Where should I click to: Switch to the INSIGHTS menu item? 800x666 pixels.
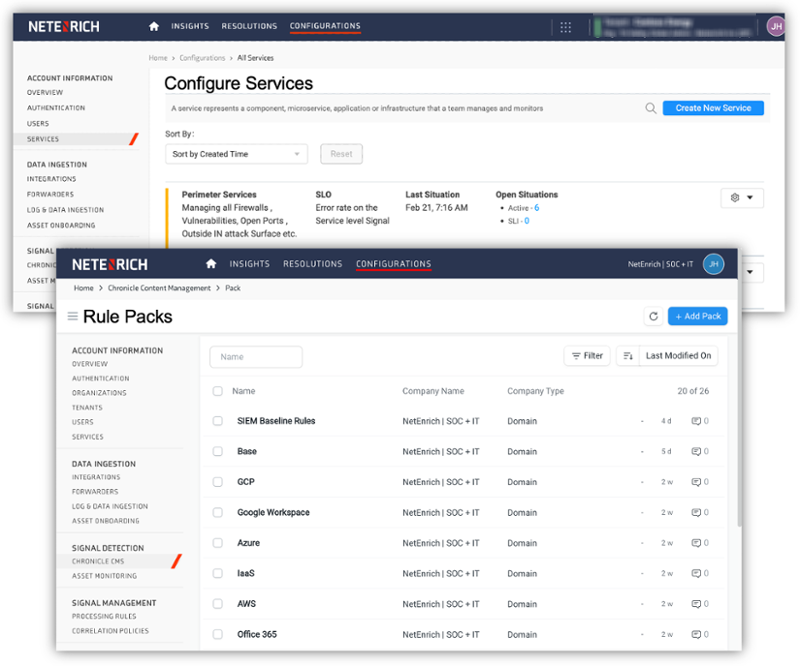click(249, 263)
